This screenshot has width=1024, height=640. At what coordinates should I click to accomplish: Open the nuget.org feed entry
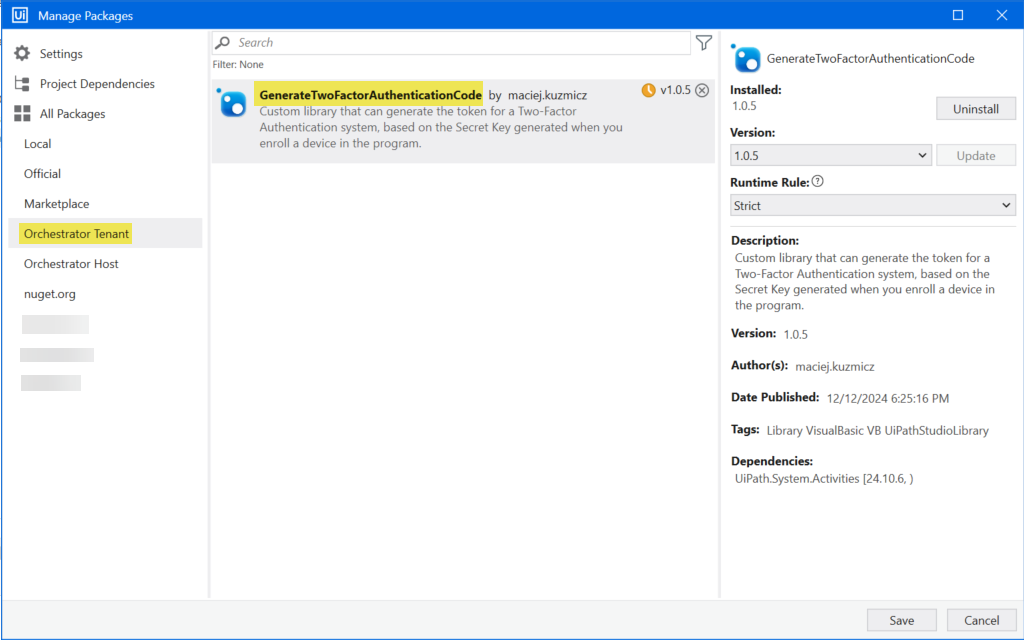click(48, 293)
